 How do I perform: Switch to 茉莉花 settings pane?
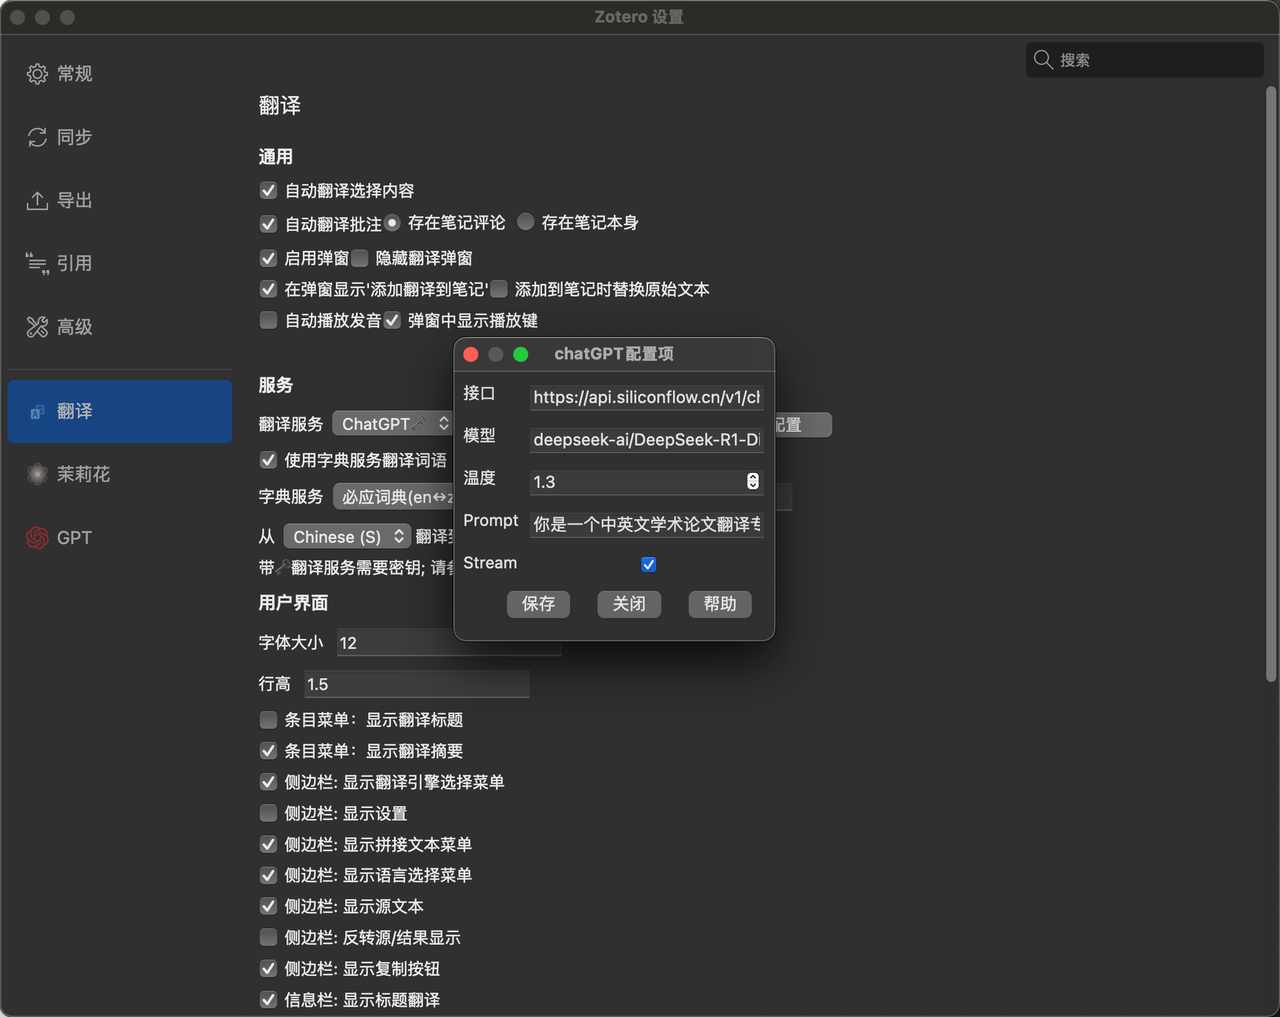click(x=120, y=474)
